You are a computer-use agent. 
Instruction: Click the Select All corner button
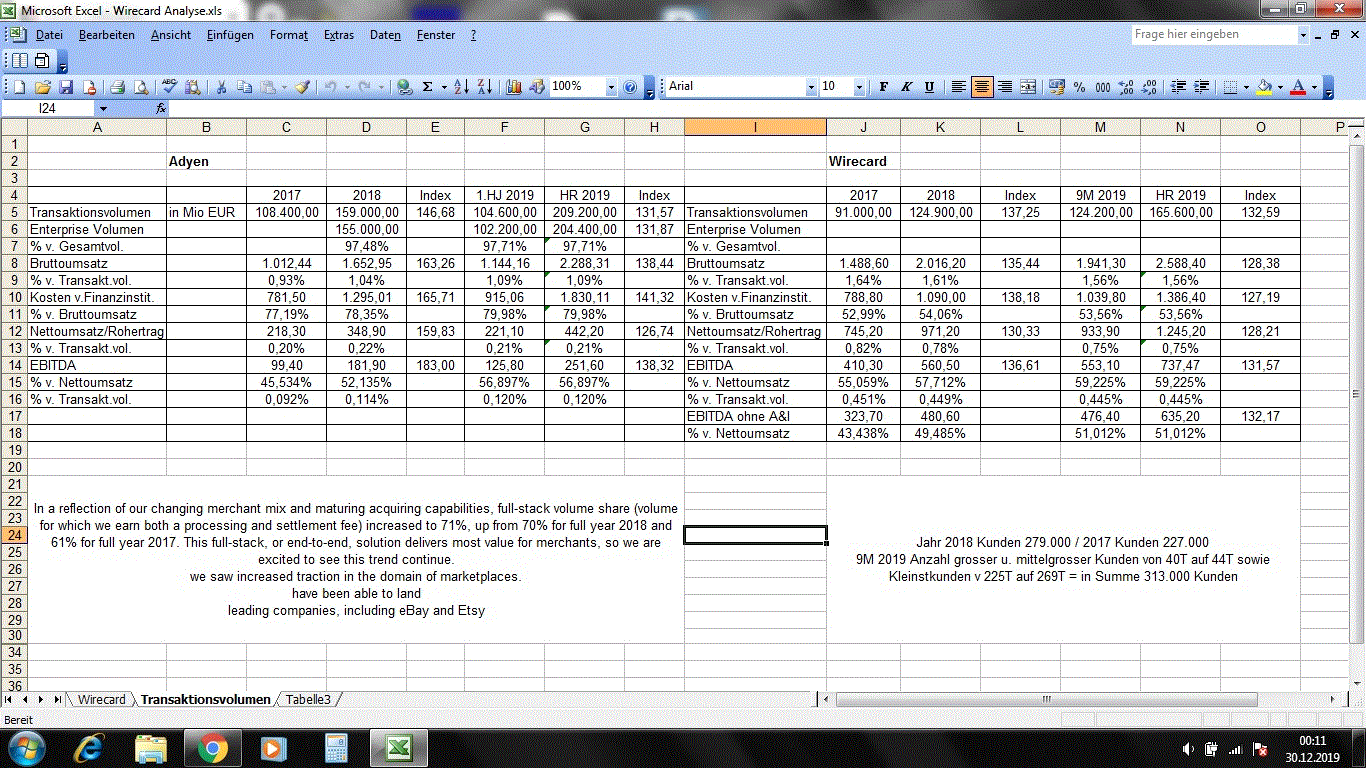[14, 127]
